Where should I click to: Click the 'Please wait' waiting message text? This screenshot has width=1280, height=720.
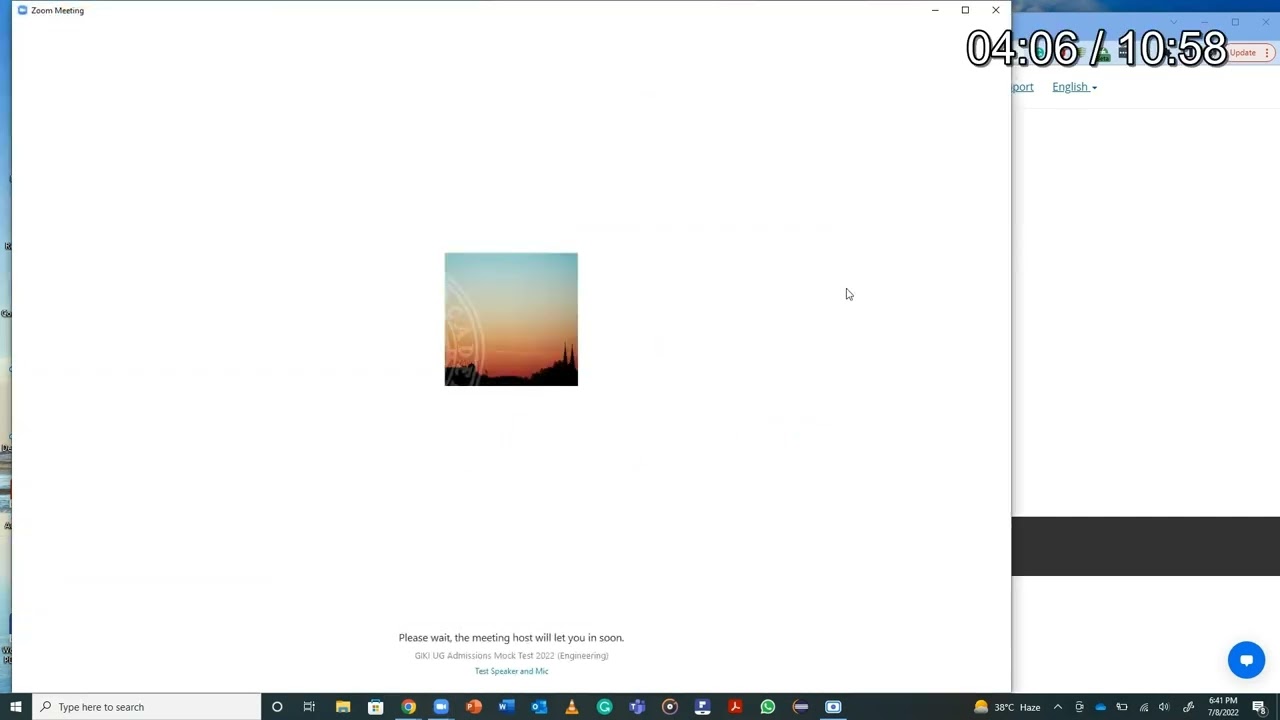[x=511, y=637]
